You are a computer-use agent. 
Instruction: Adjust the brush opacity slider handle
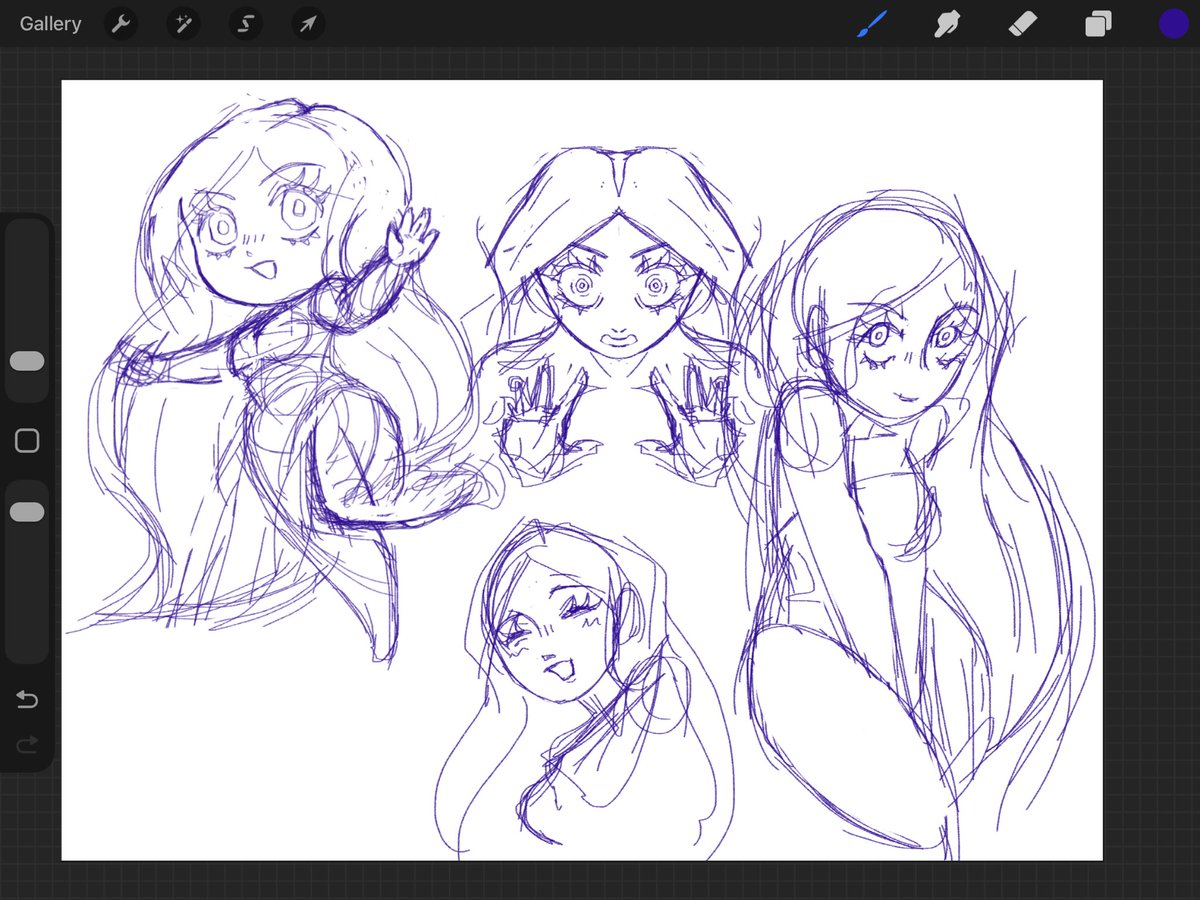click(27, 512)
